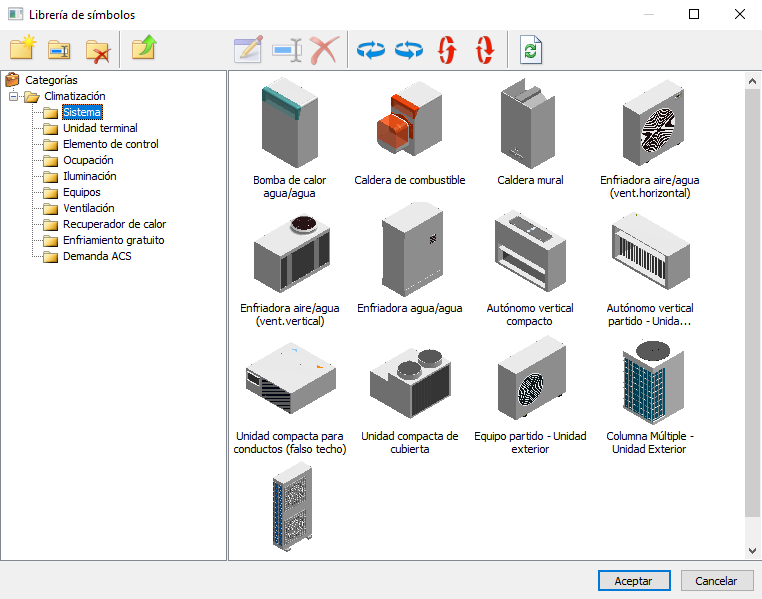The height and width of the screenshot is (599, 762).
Task: Click the rename folder icon
Action: (59, 50)
